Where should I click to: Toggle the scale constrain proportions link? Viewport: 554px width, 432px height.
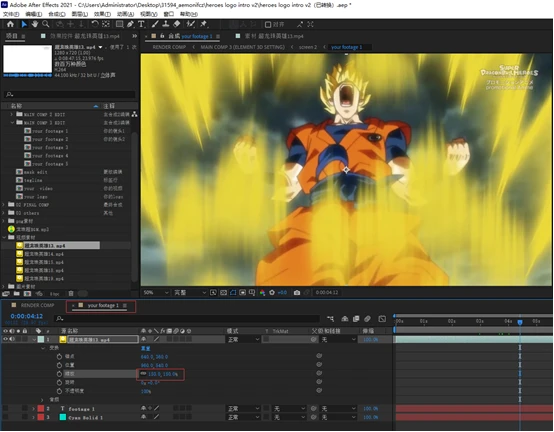[143, 373]
